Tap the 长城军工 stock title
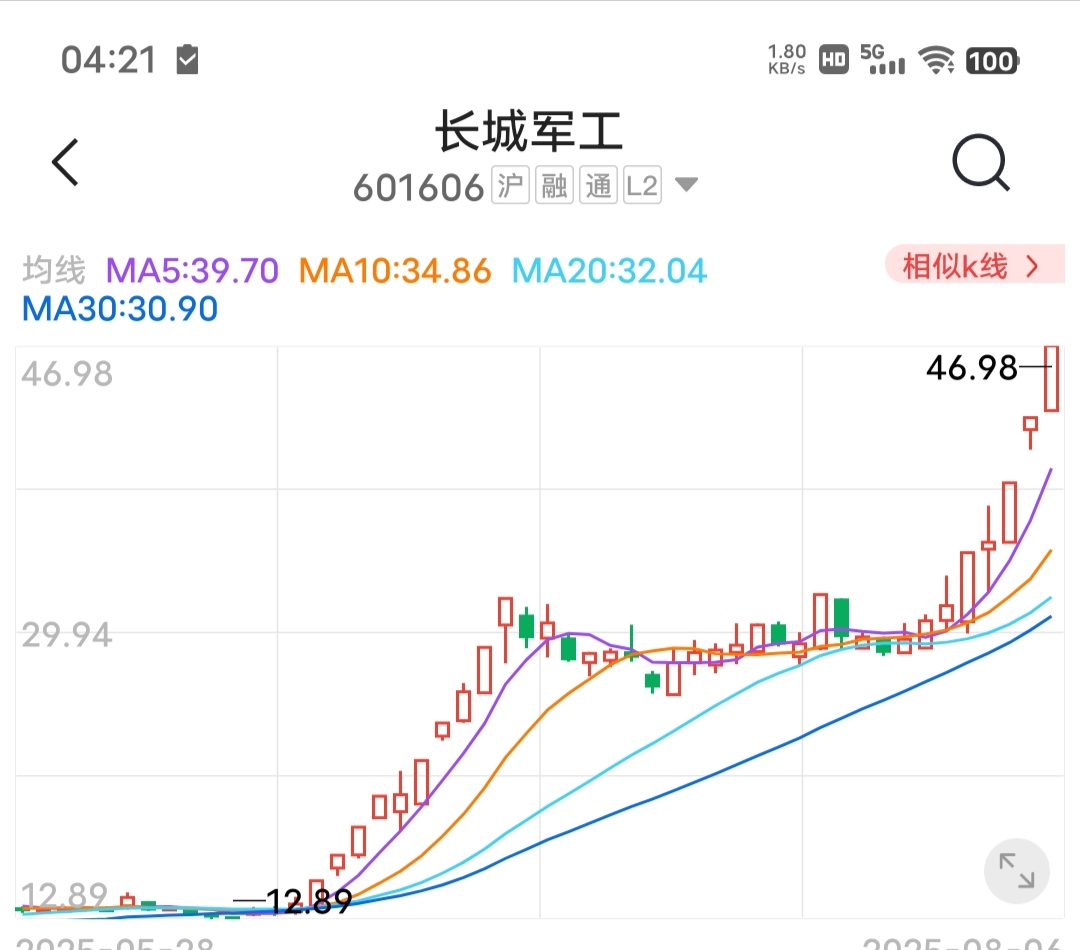This screenshot has height=950, width=1080. click(529, 131)
